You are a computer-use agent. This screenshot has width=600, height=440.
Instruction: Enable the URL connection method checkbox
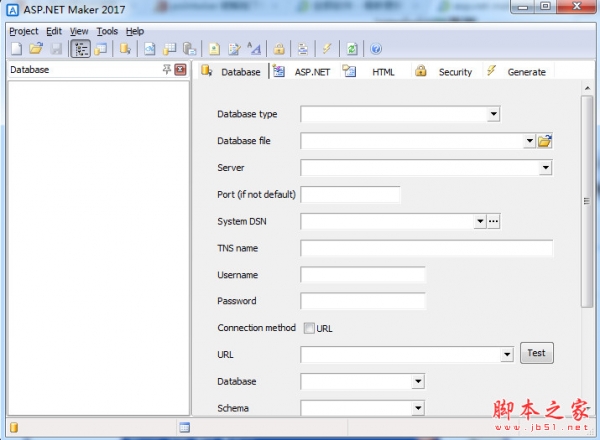pos(309,328)
